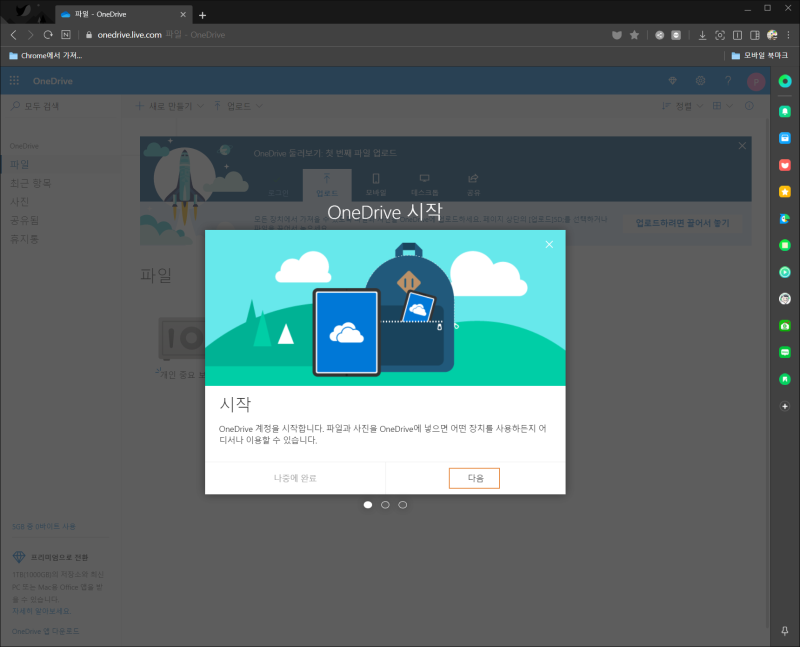Open 최근 항목 in the left navigation
The width and height of the screenshot is (800, 647).
pos(31,183)
